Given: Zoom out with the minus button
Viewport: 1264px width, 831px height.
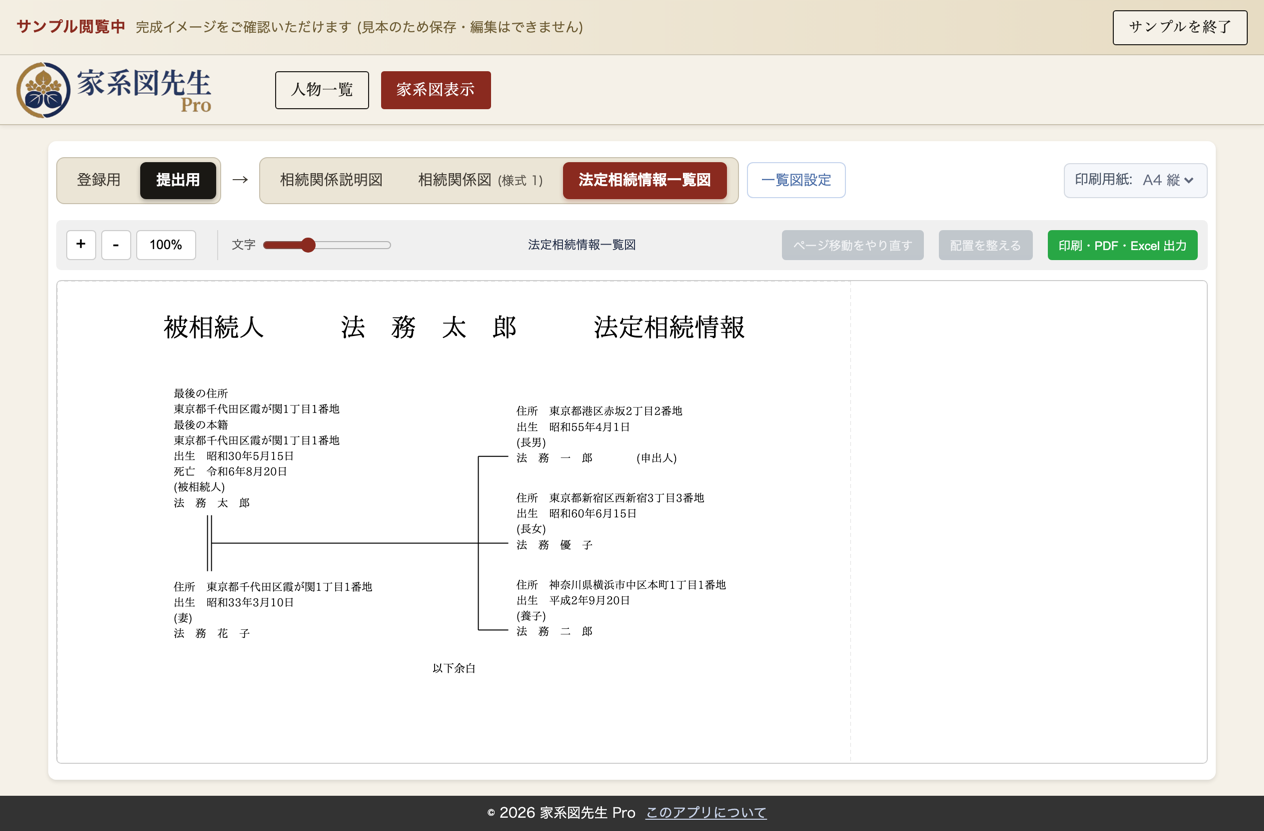Looking at the screenshot, I should pyautogui.click(x=116, y=245).
